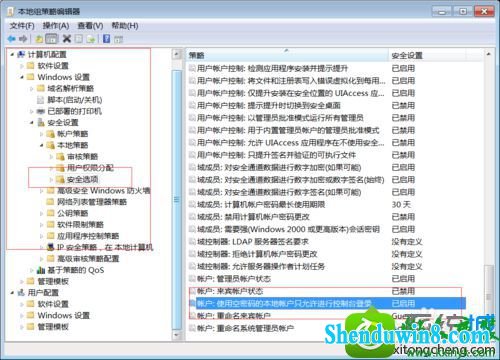Click the 计算机配置 computer icon
The width and height of the screenshot is (500, 360).
point(21,54)
